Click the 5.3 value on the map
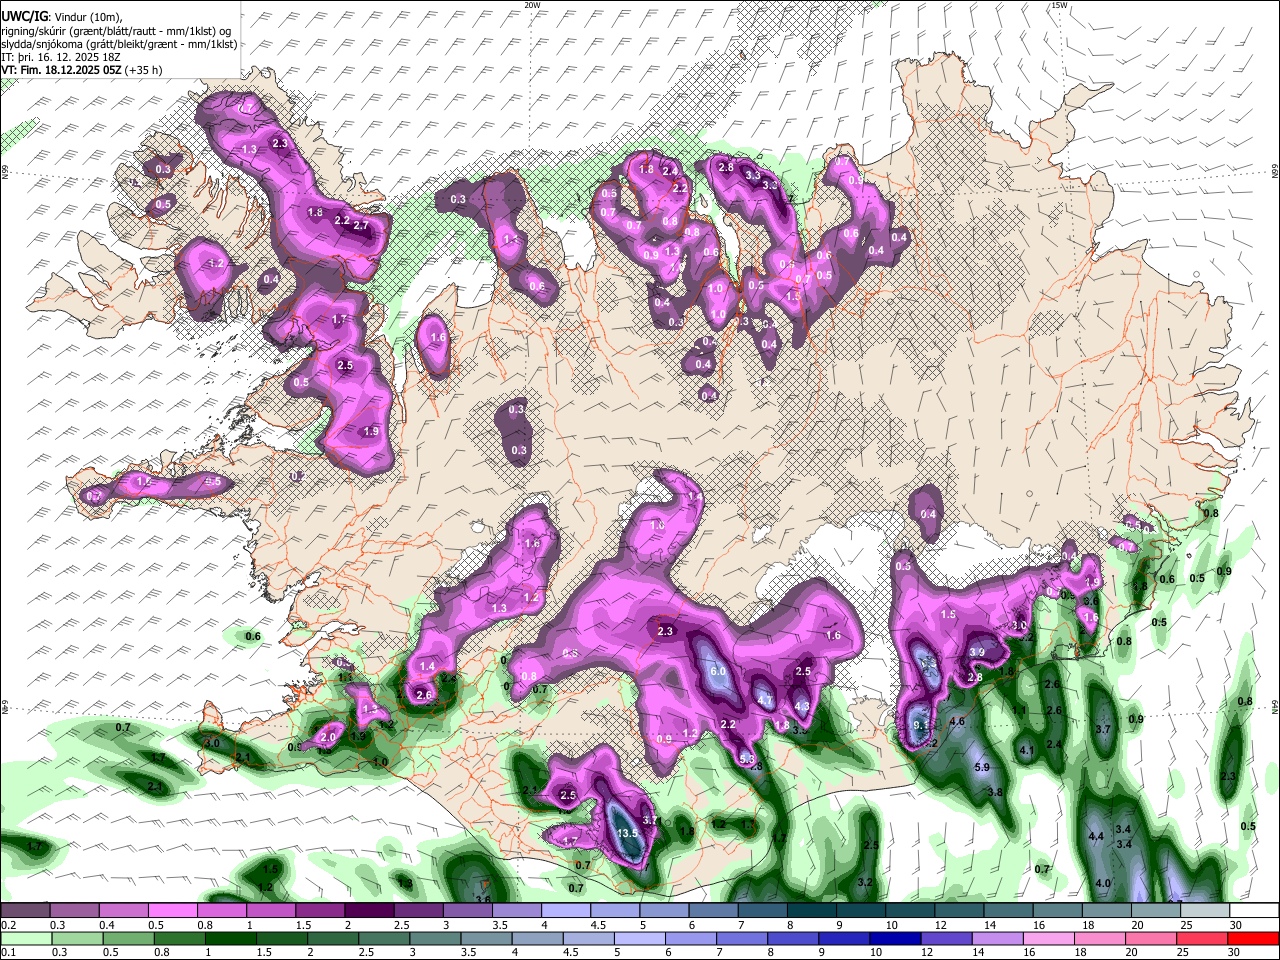Screen dimensions: 1280x960 (747, 759)
